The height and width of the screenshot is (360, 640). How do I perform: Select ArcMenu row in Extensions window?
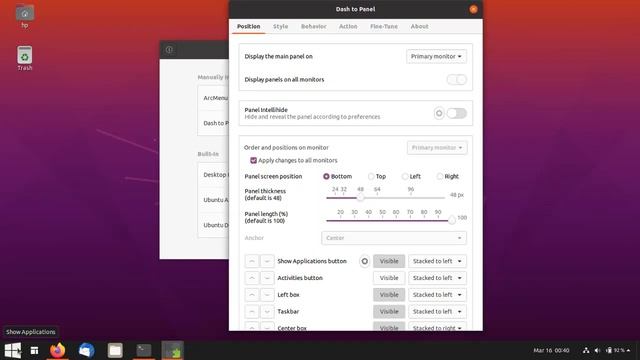coord(213,98)
